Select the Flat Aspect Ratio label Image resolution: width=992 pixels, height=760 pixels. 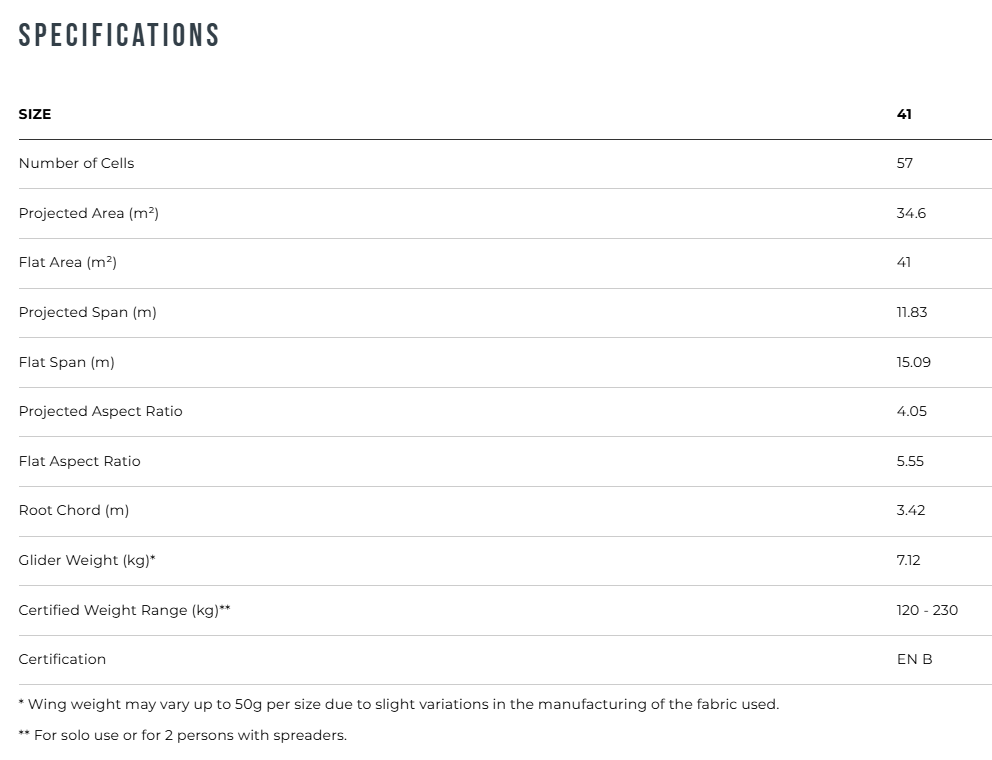(79, 461)
